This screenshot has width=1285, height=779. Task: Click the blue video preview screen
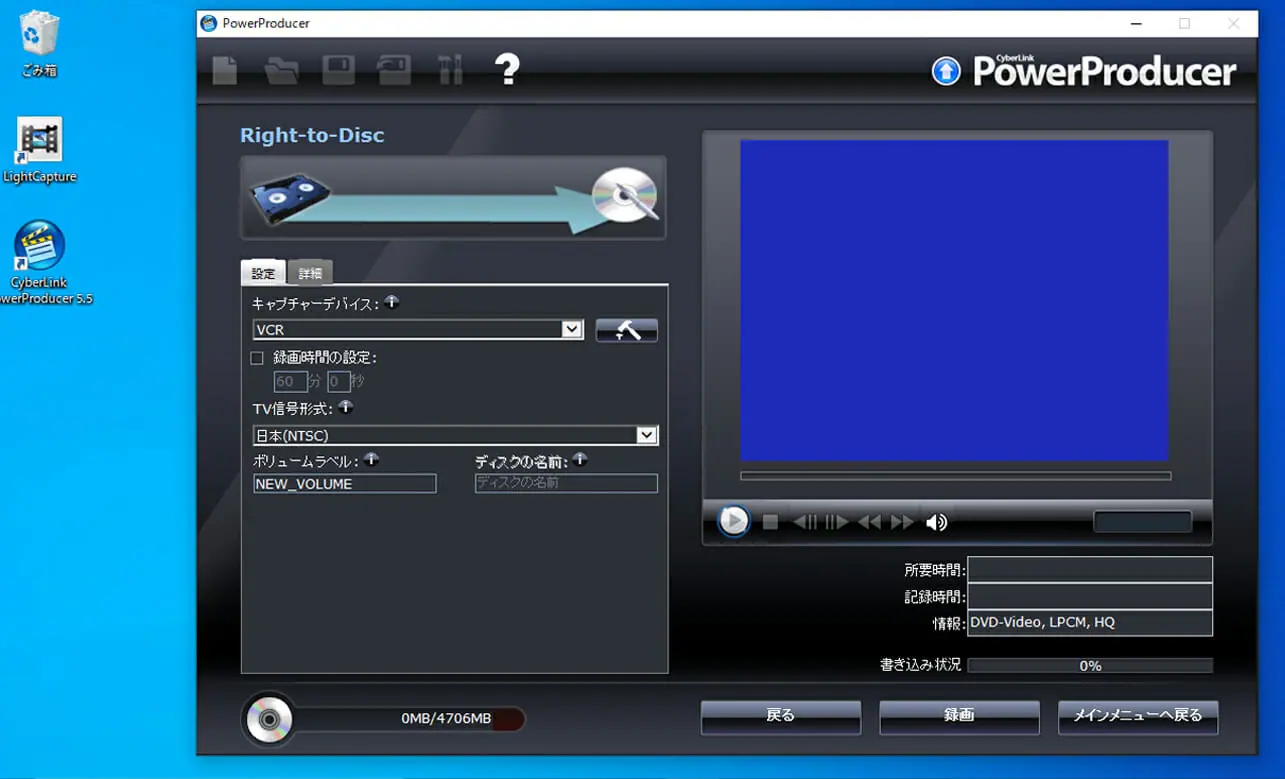click(x=954, y=300)
